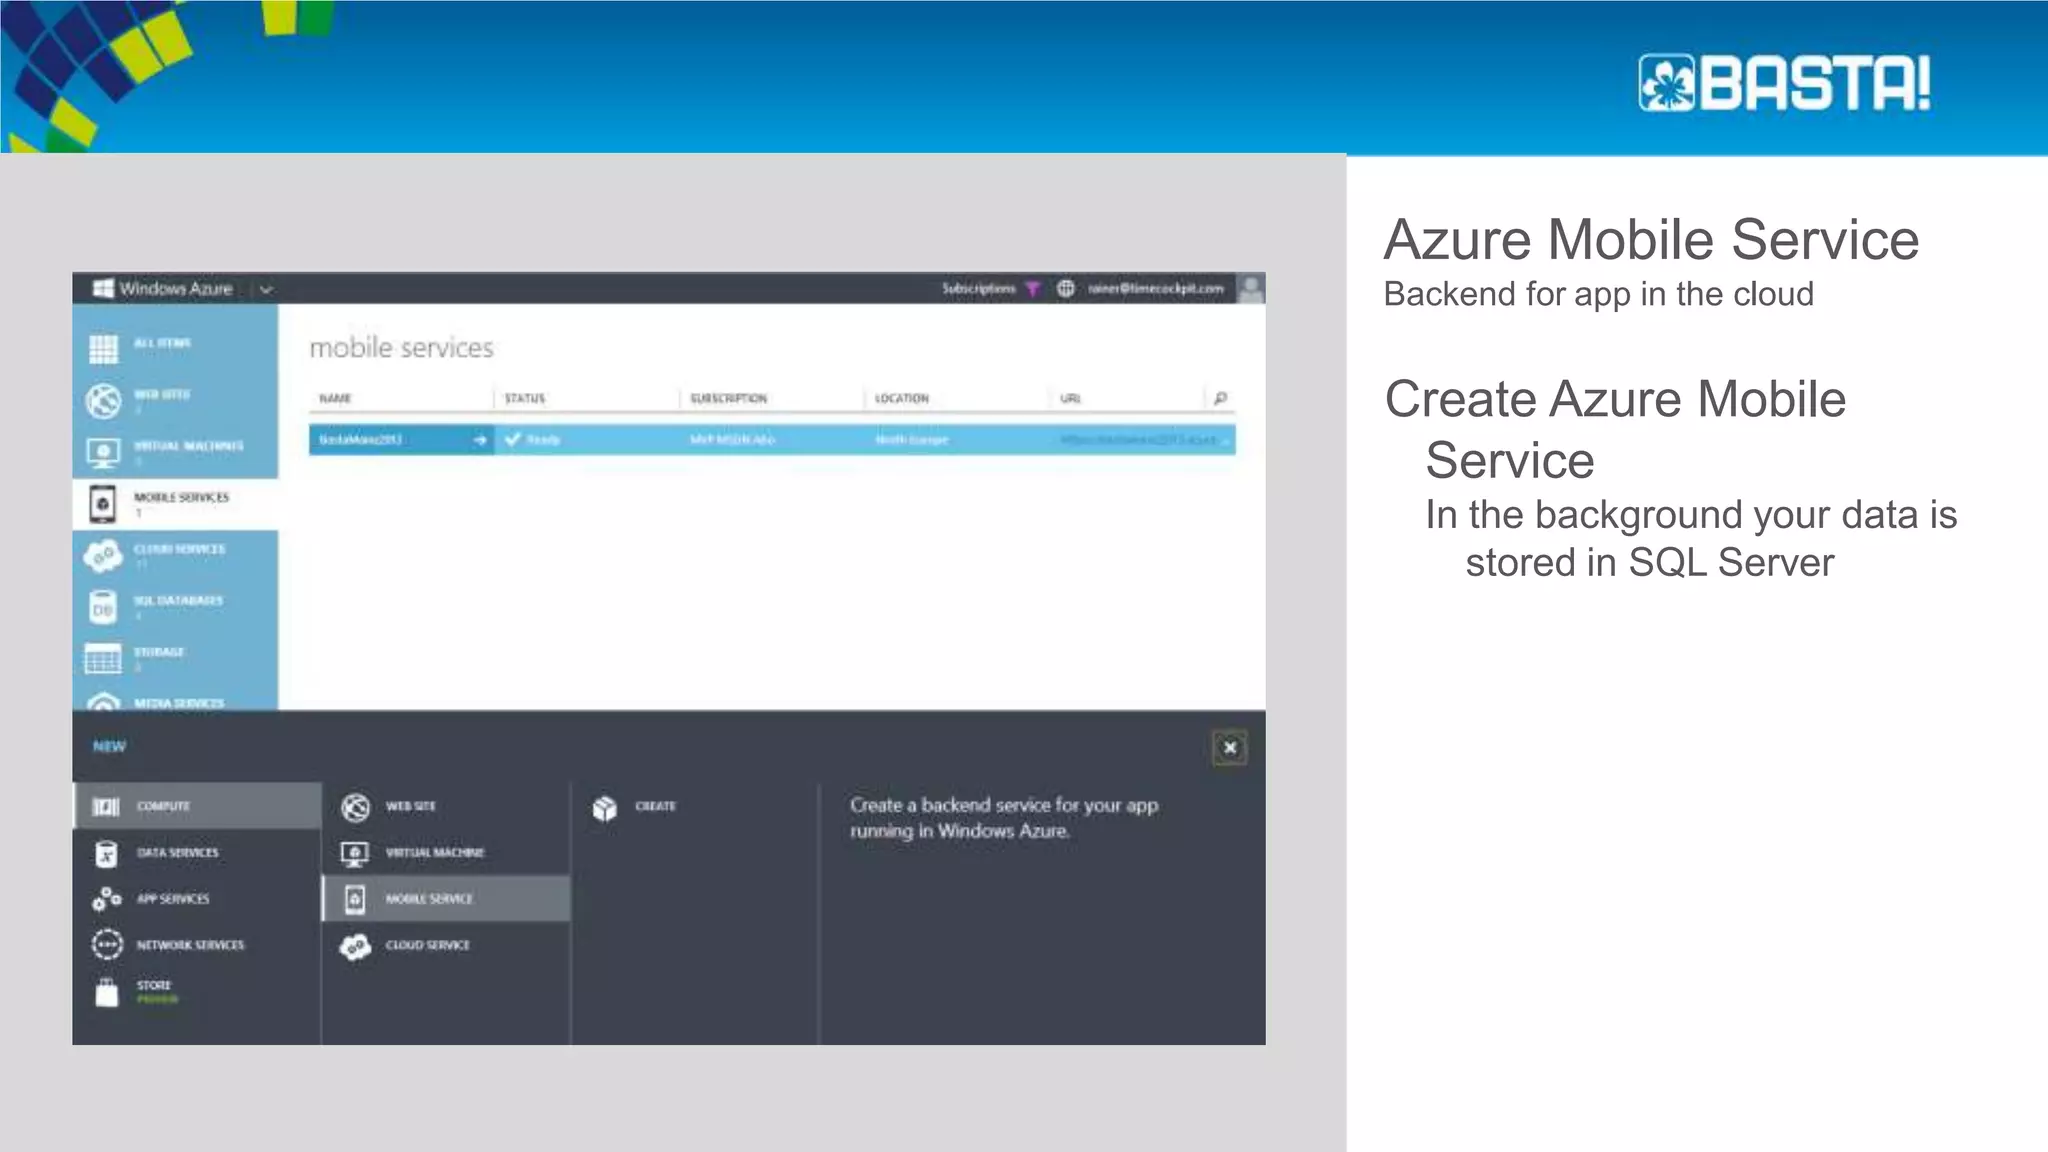Click the NEW label in the bottom drawer
The width and height of the screenshot is (2048, 1152).
(x=109, y=746)
